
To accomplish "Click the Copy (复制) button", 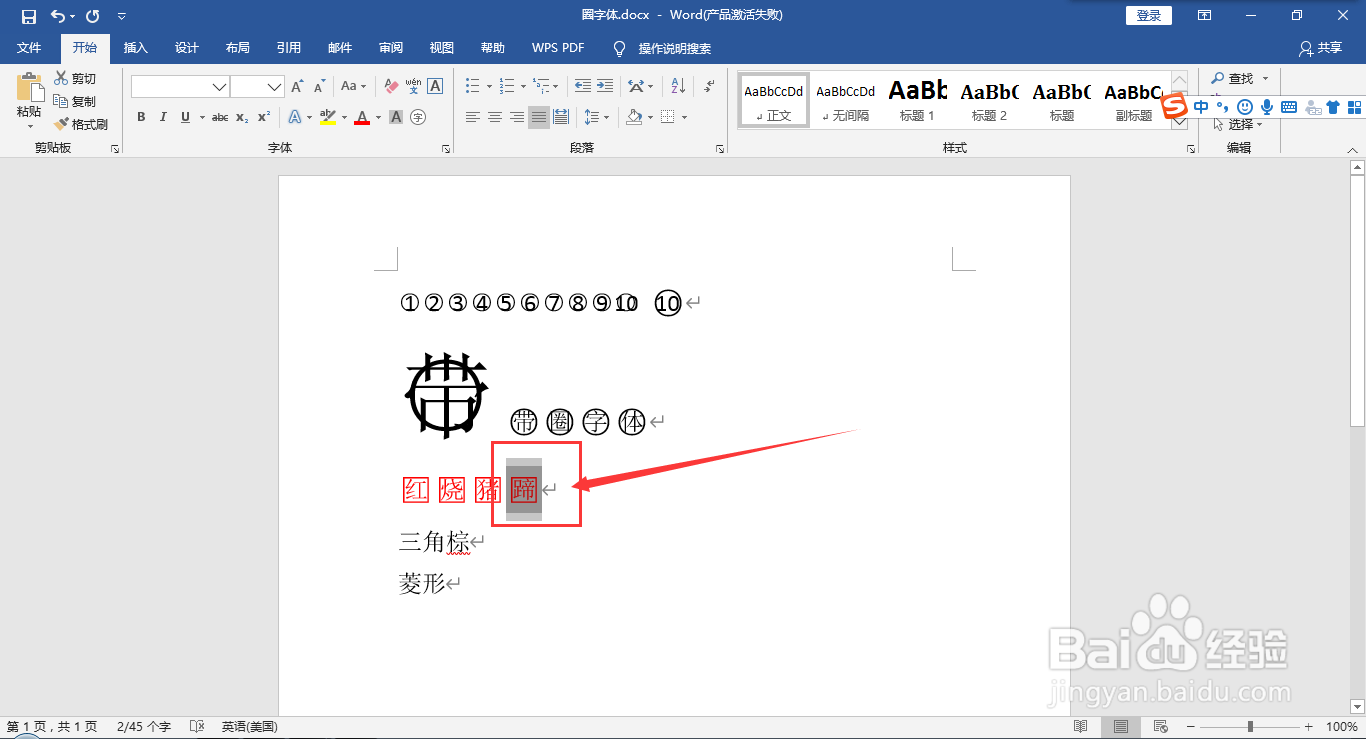I will [x=75, y=101].
